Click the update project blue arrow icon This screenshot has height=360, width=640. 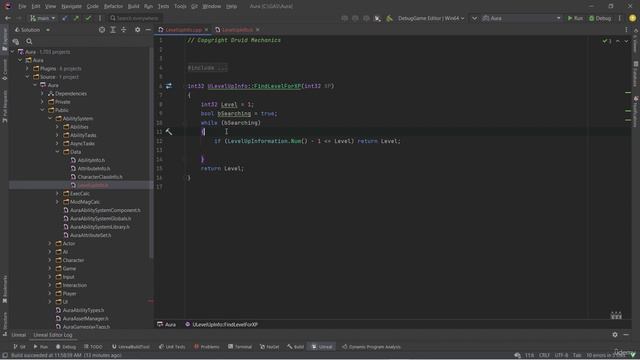pos(65,18)
